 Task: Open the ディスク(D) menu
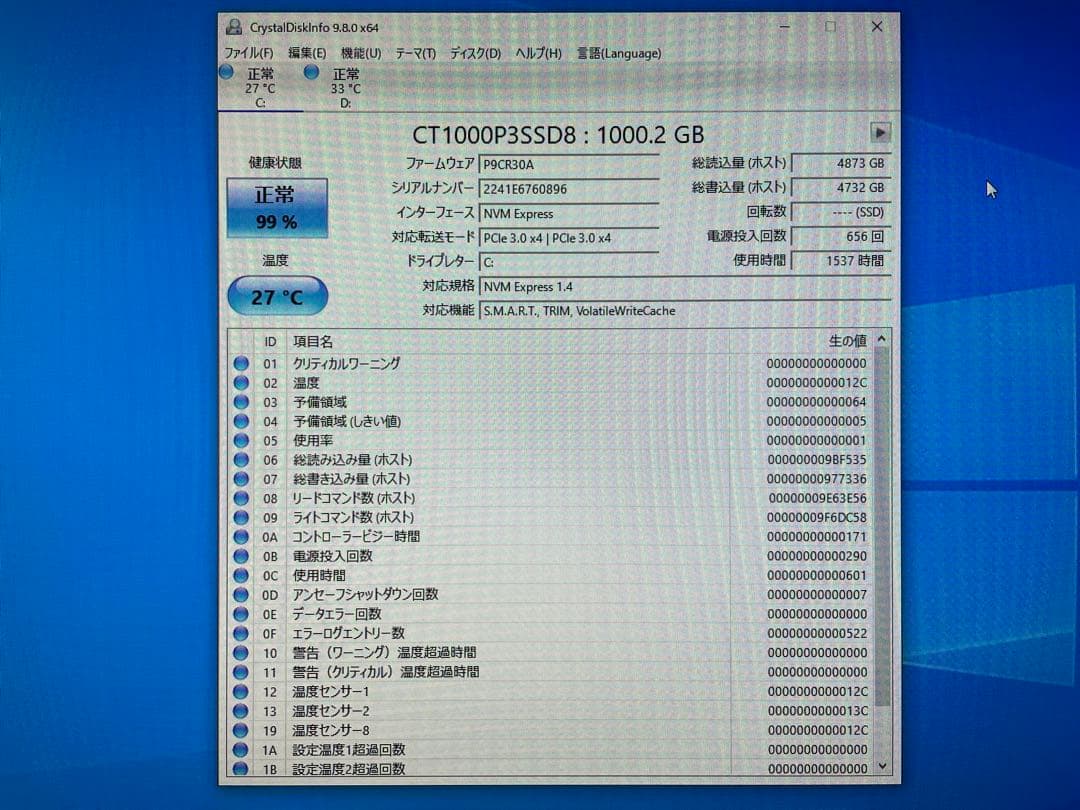475,53
